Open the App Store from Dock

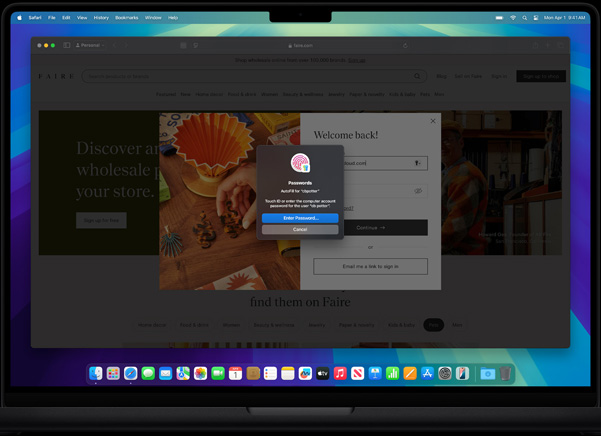tap(427, 373)
